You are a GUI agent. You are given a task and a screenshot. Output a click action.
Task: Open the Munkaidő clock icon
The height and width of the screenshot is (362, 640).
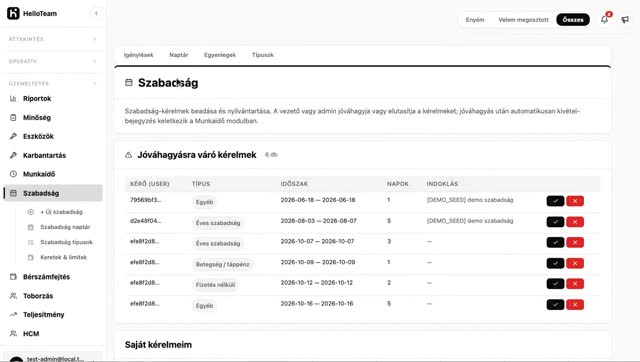click(x=13, y=174)
